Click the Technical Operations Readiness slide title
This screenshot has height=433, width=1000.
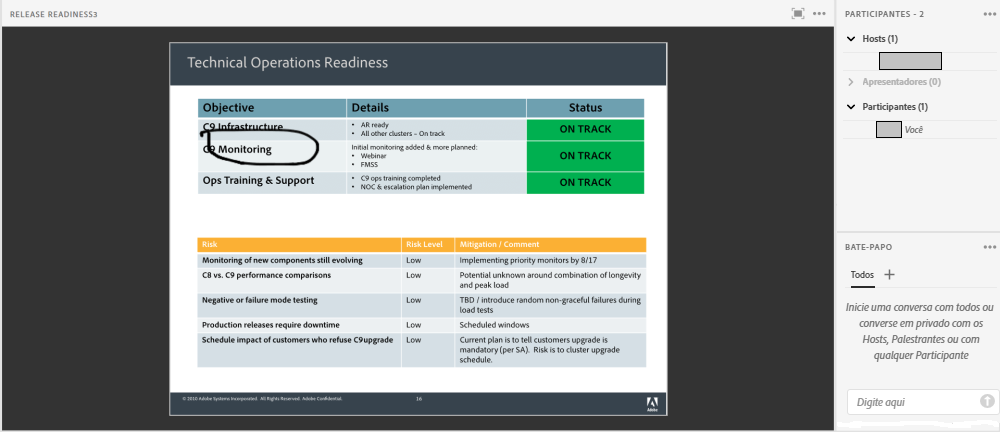(288, 62)
